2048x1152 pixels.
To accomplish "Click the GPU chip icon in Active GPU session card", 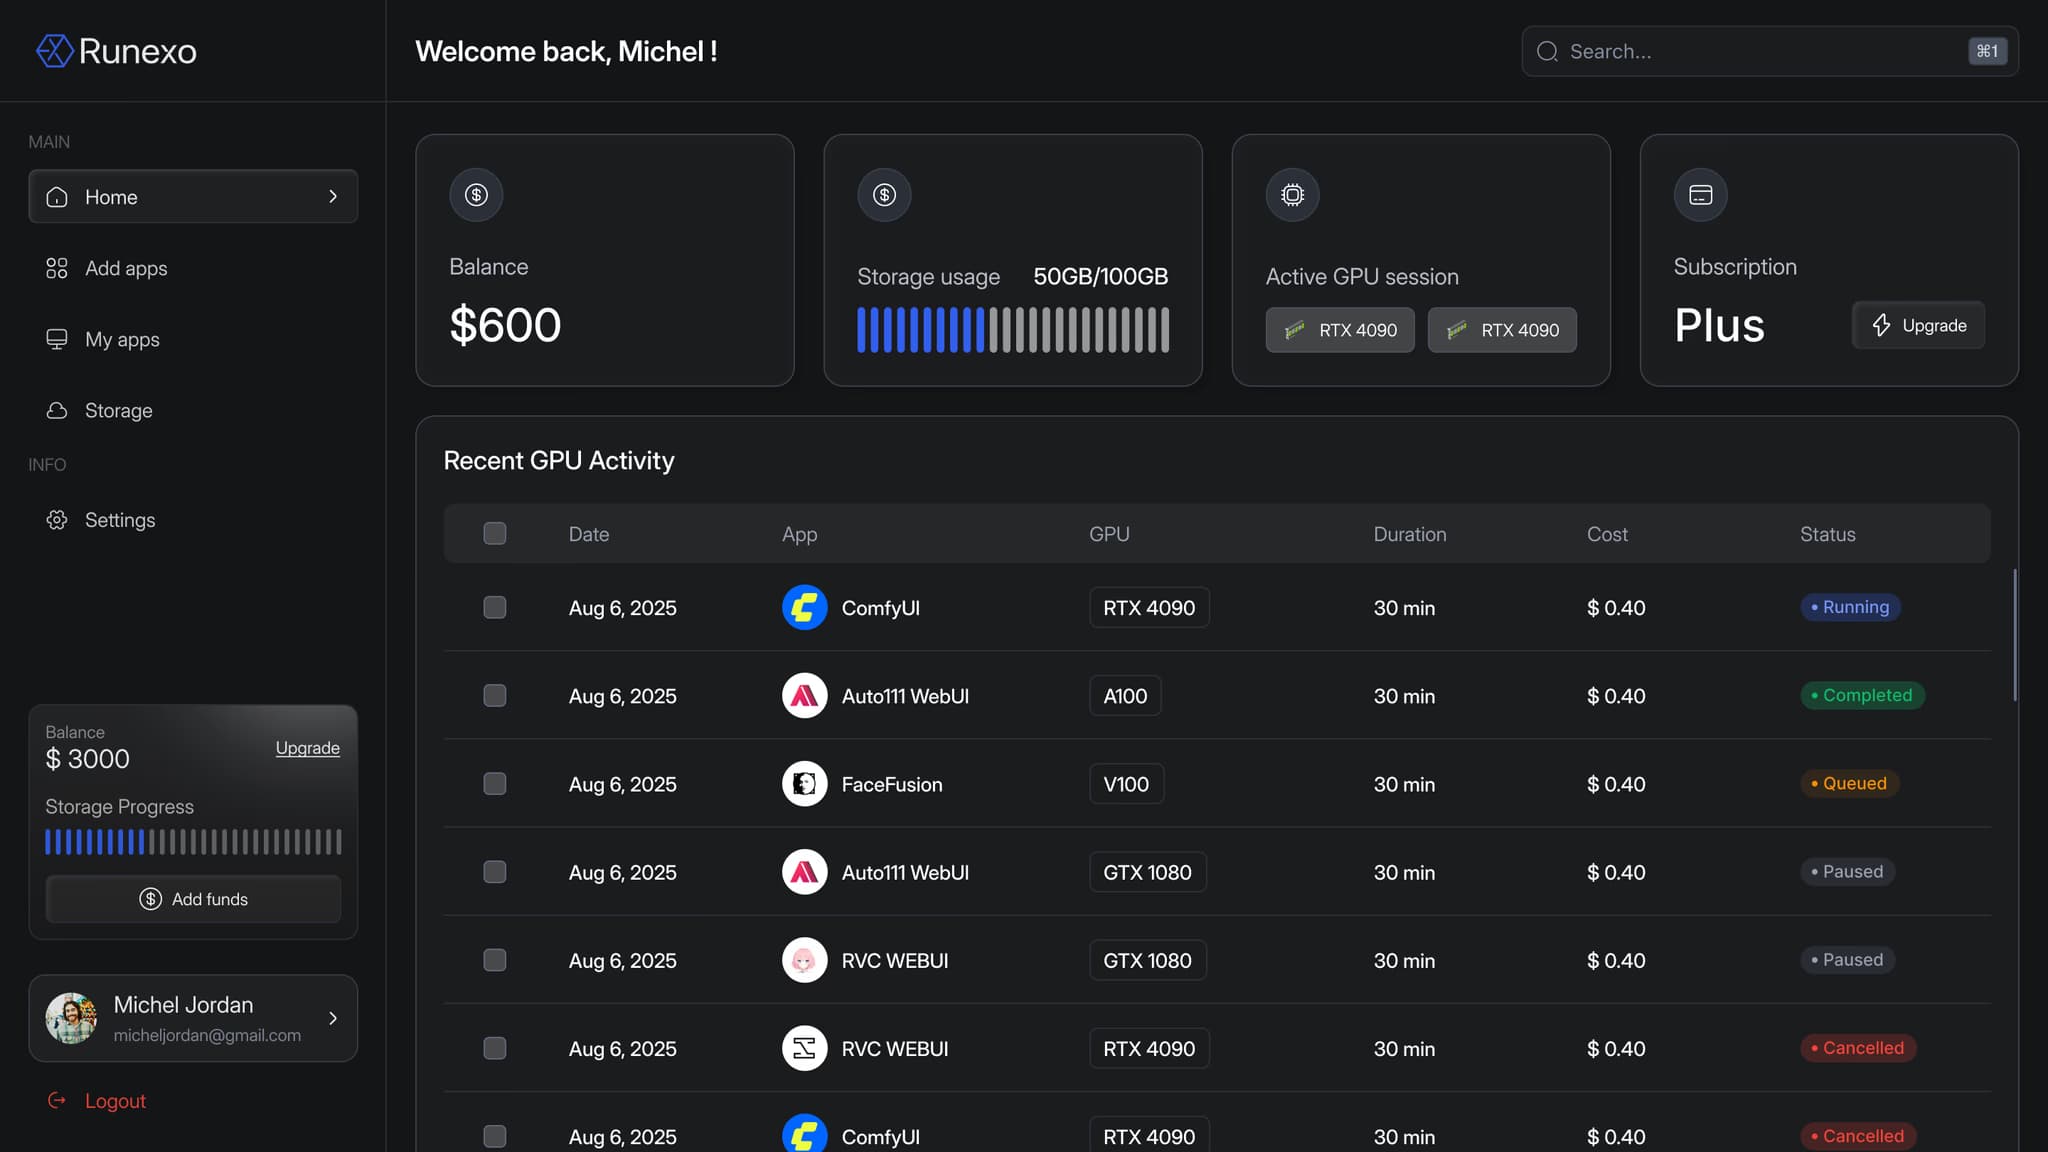I will tap(1292, 195).
